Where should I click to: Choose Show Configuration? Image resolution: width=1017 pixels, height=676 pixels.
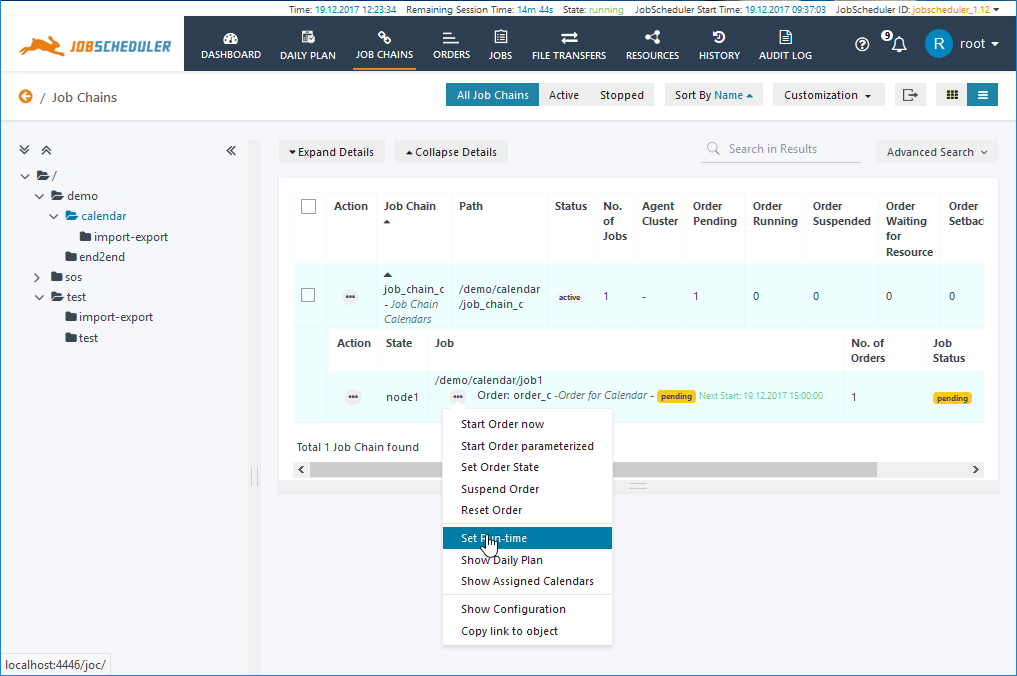[514, 609]
